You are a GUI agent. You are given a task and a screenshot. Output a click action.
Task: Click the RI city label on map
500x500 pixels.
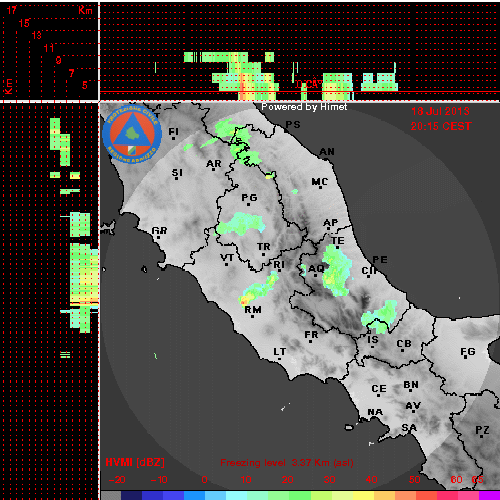pyautogui.click(x=279, y=265)
